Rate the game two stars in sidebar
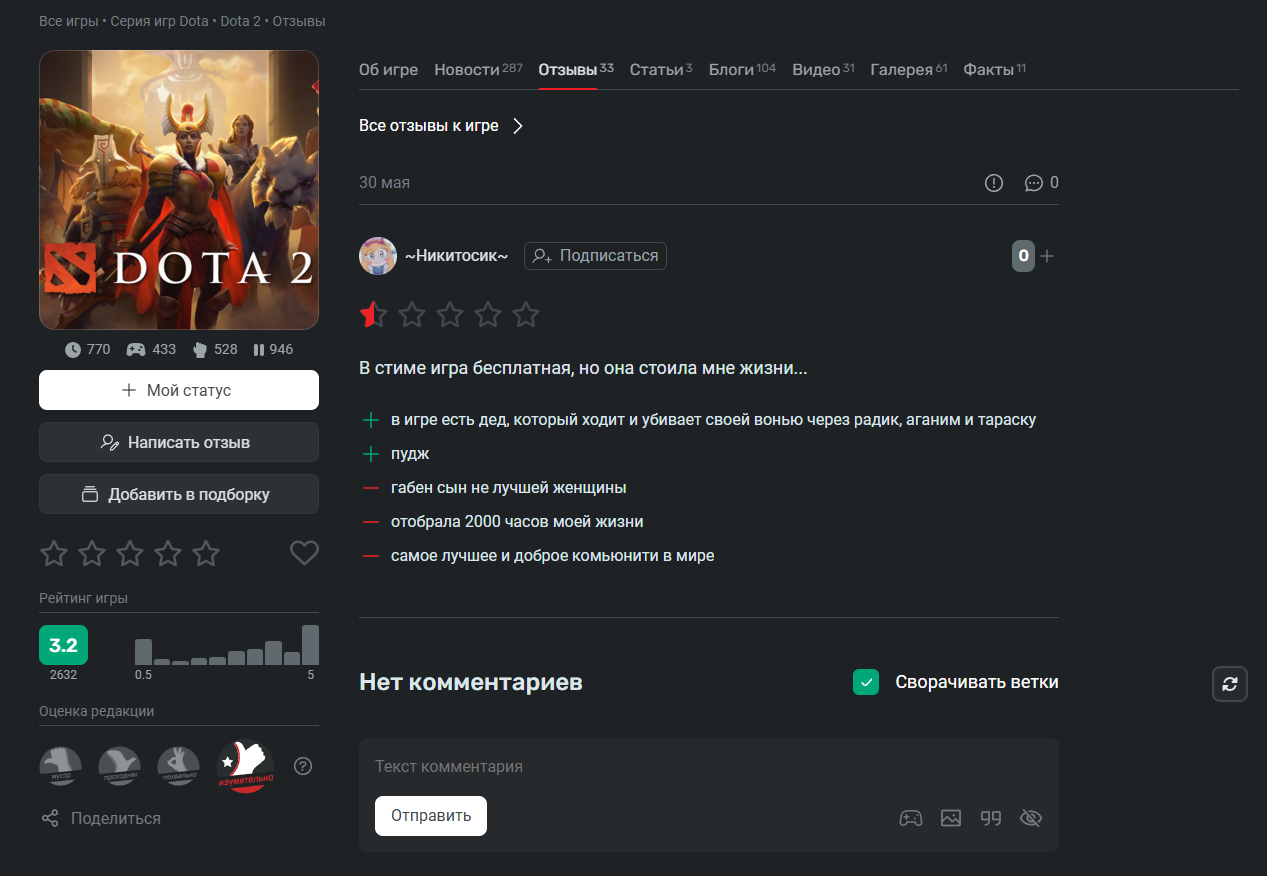This screenshot has width=1267, height=876. pyautogui.click(x=92, y=553)
